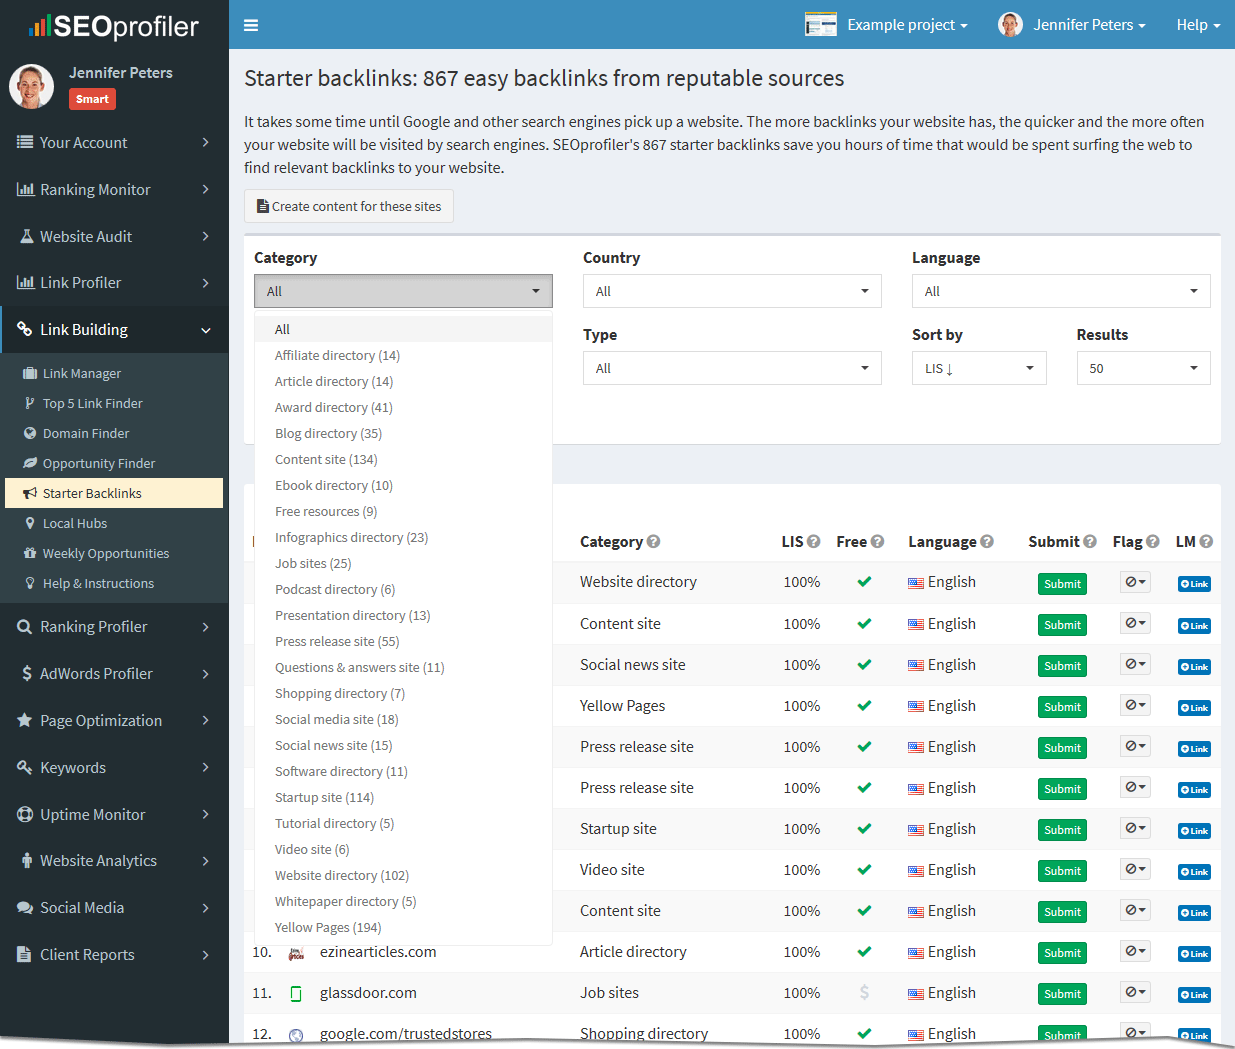Screen dimensions: 1235x1049
Task: Select Startup site (114) option
Action: pos(403,797)
